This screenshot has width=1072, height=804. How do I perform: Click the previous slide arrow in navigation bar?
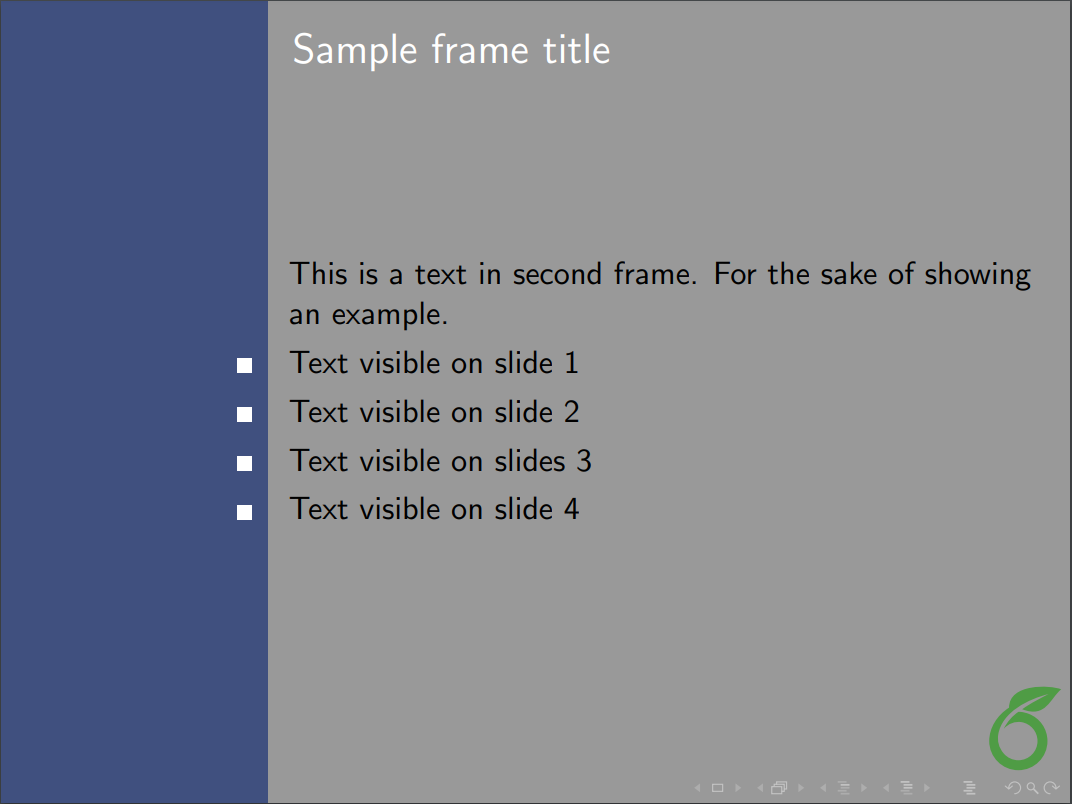click(x=698, y=788)
